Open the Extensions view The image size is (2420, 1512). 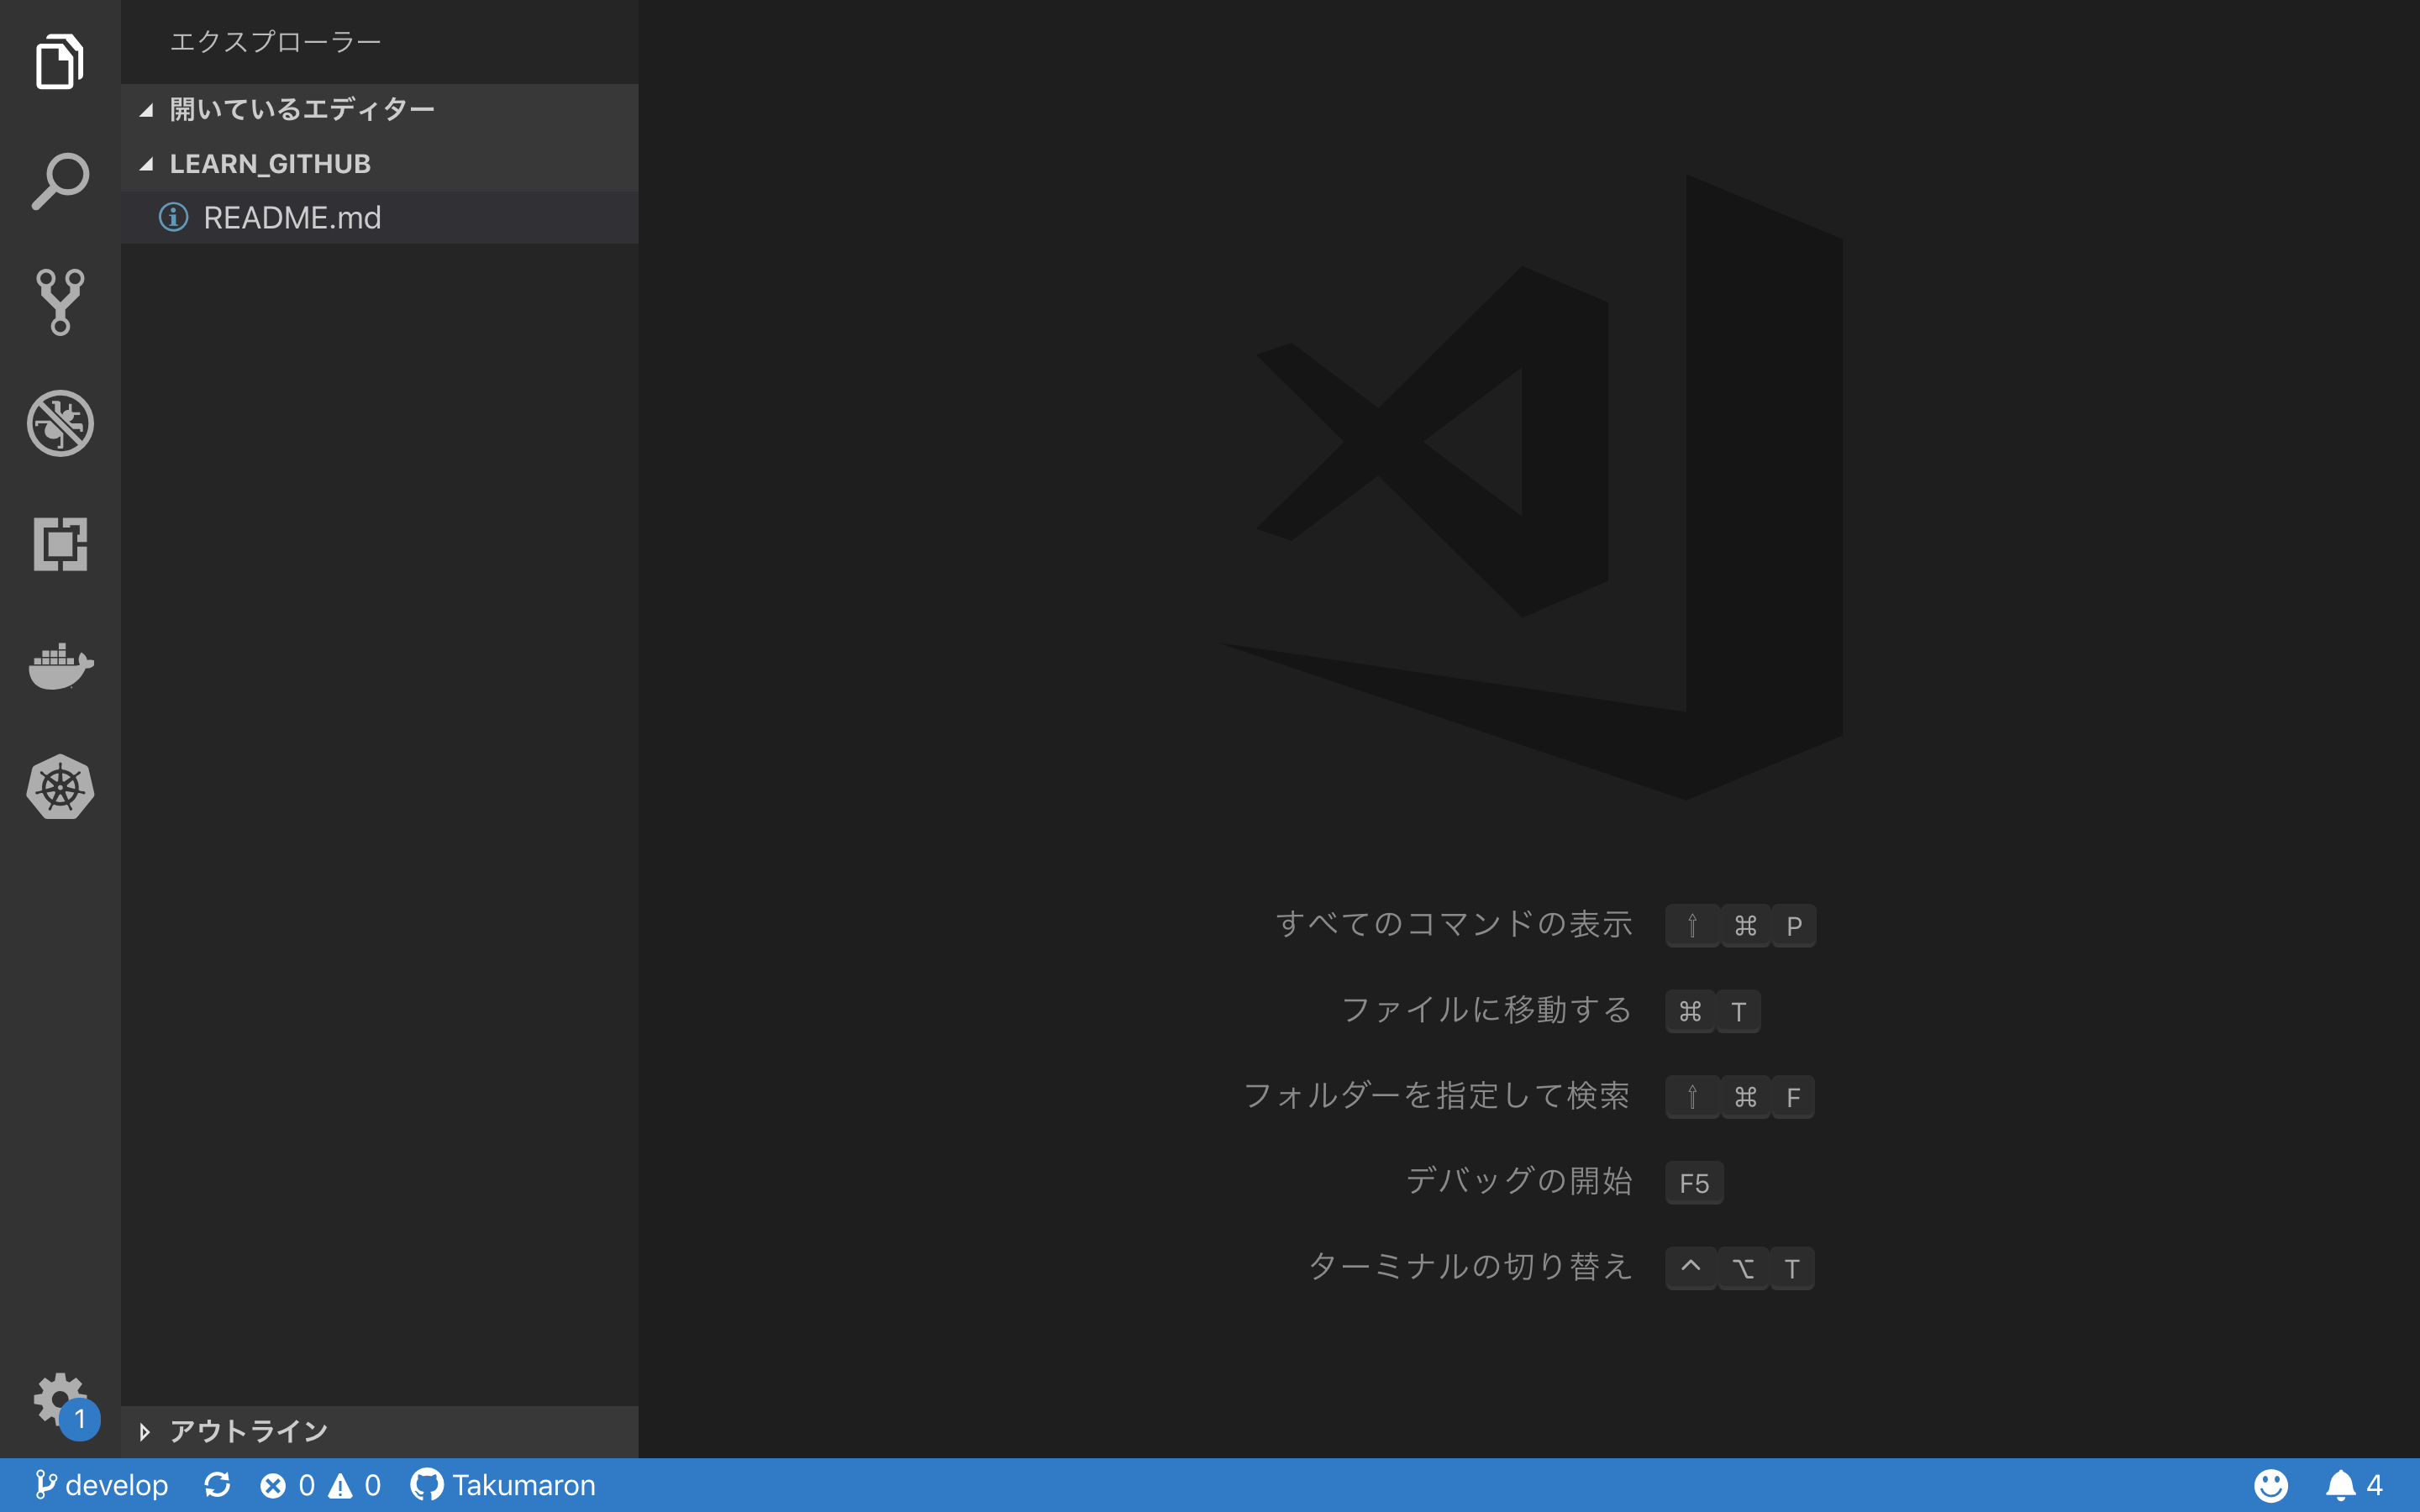[60, 544]
